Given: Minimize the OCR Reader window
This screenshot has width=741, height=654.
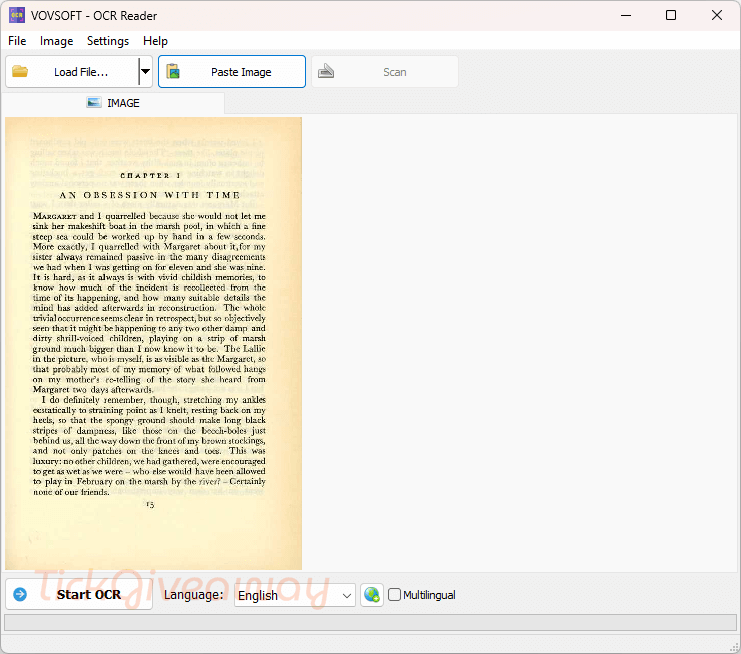Looking at the screenshot, I should [626, 15].
